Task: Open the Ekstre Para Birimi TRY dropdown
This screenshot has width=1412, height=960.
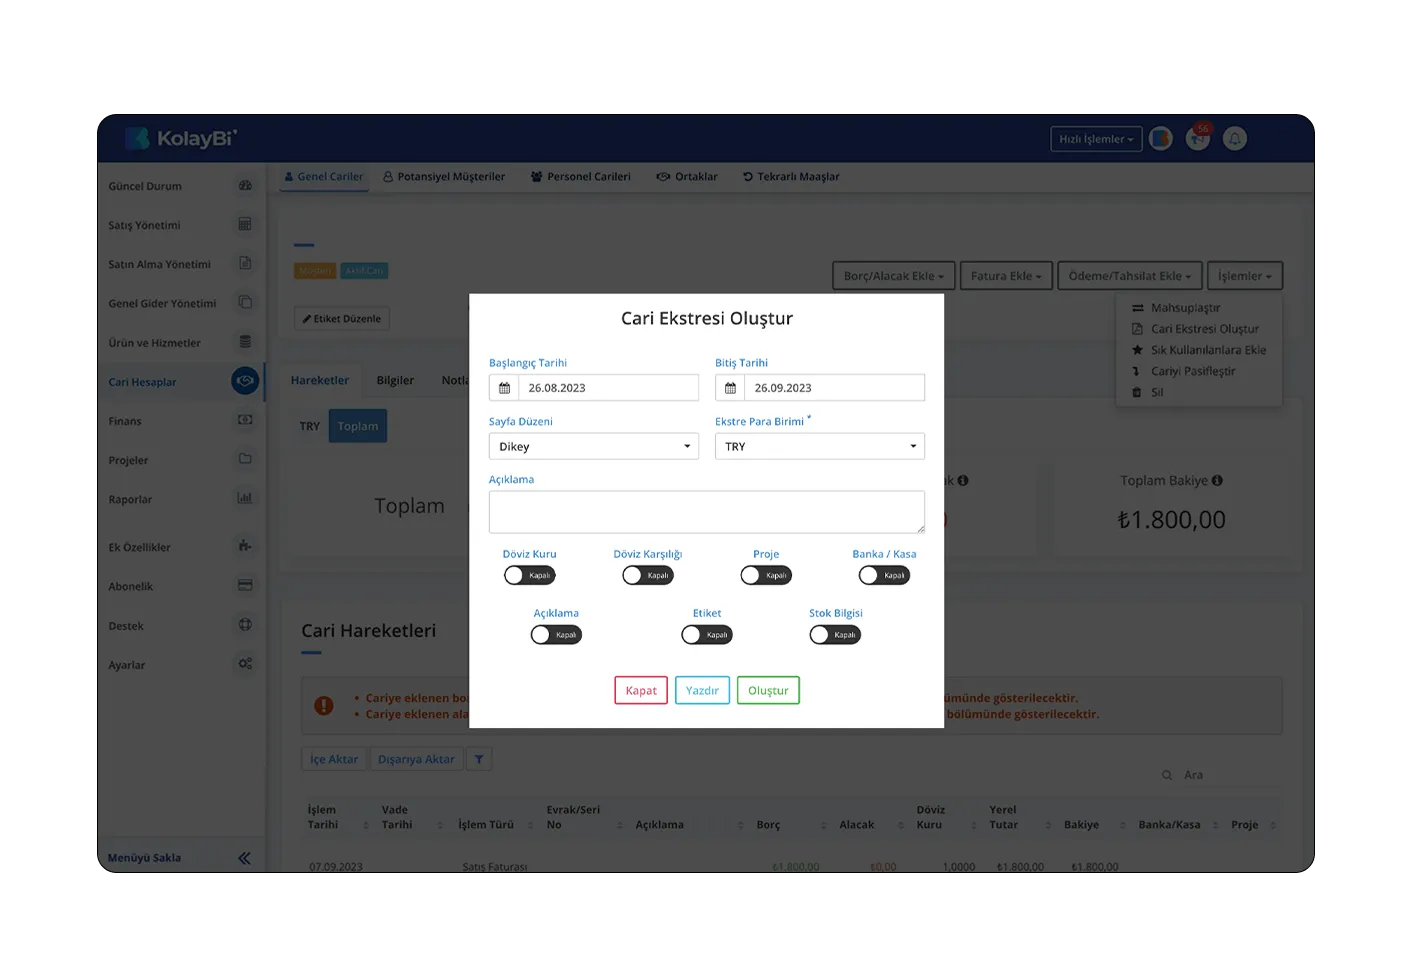Action: (820, 447)
